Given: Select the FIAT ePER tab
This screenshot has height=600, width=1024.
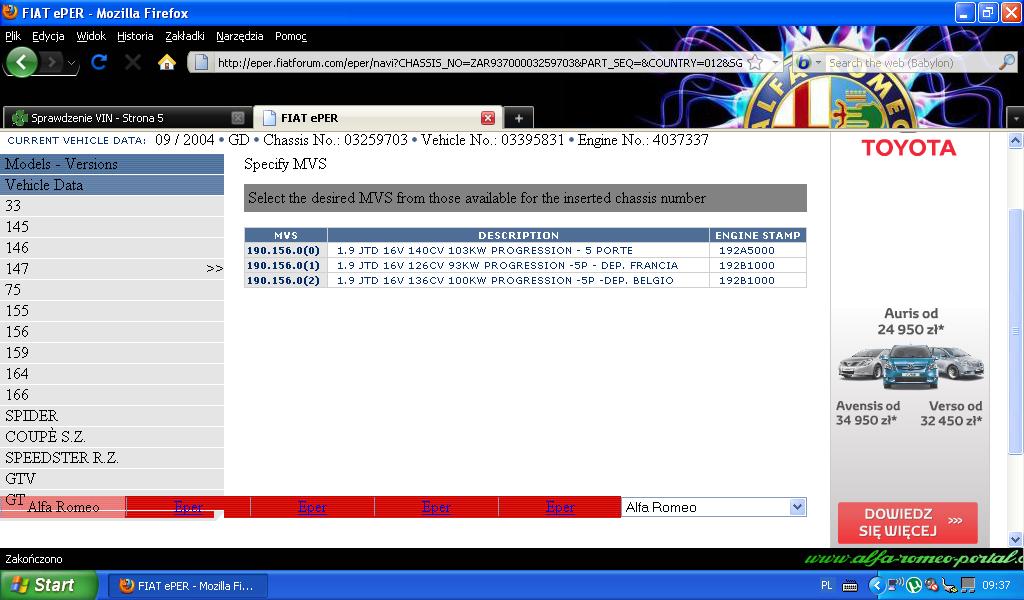Looking at the screenshot, I should (x=378, y=118).
